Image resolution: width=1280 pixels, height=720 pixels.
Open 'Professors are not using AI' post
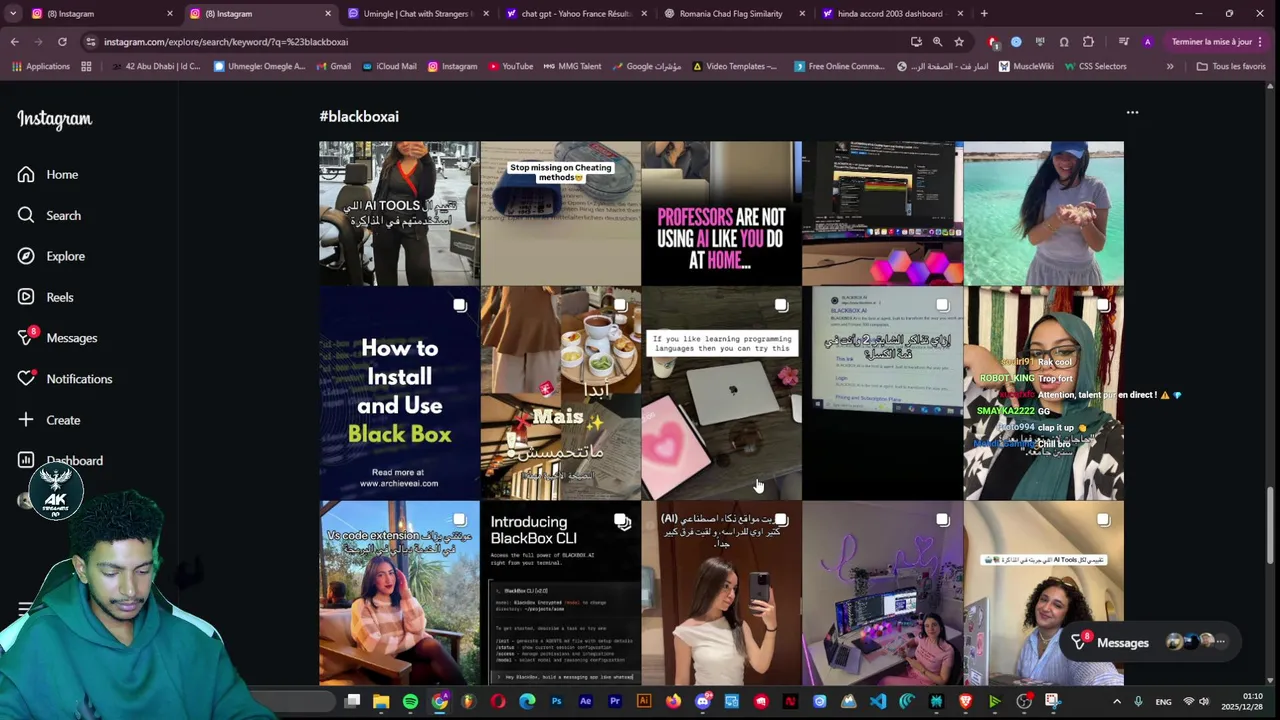pyautogui.click(x=721, y=213)
